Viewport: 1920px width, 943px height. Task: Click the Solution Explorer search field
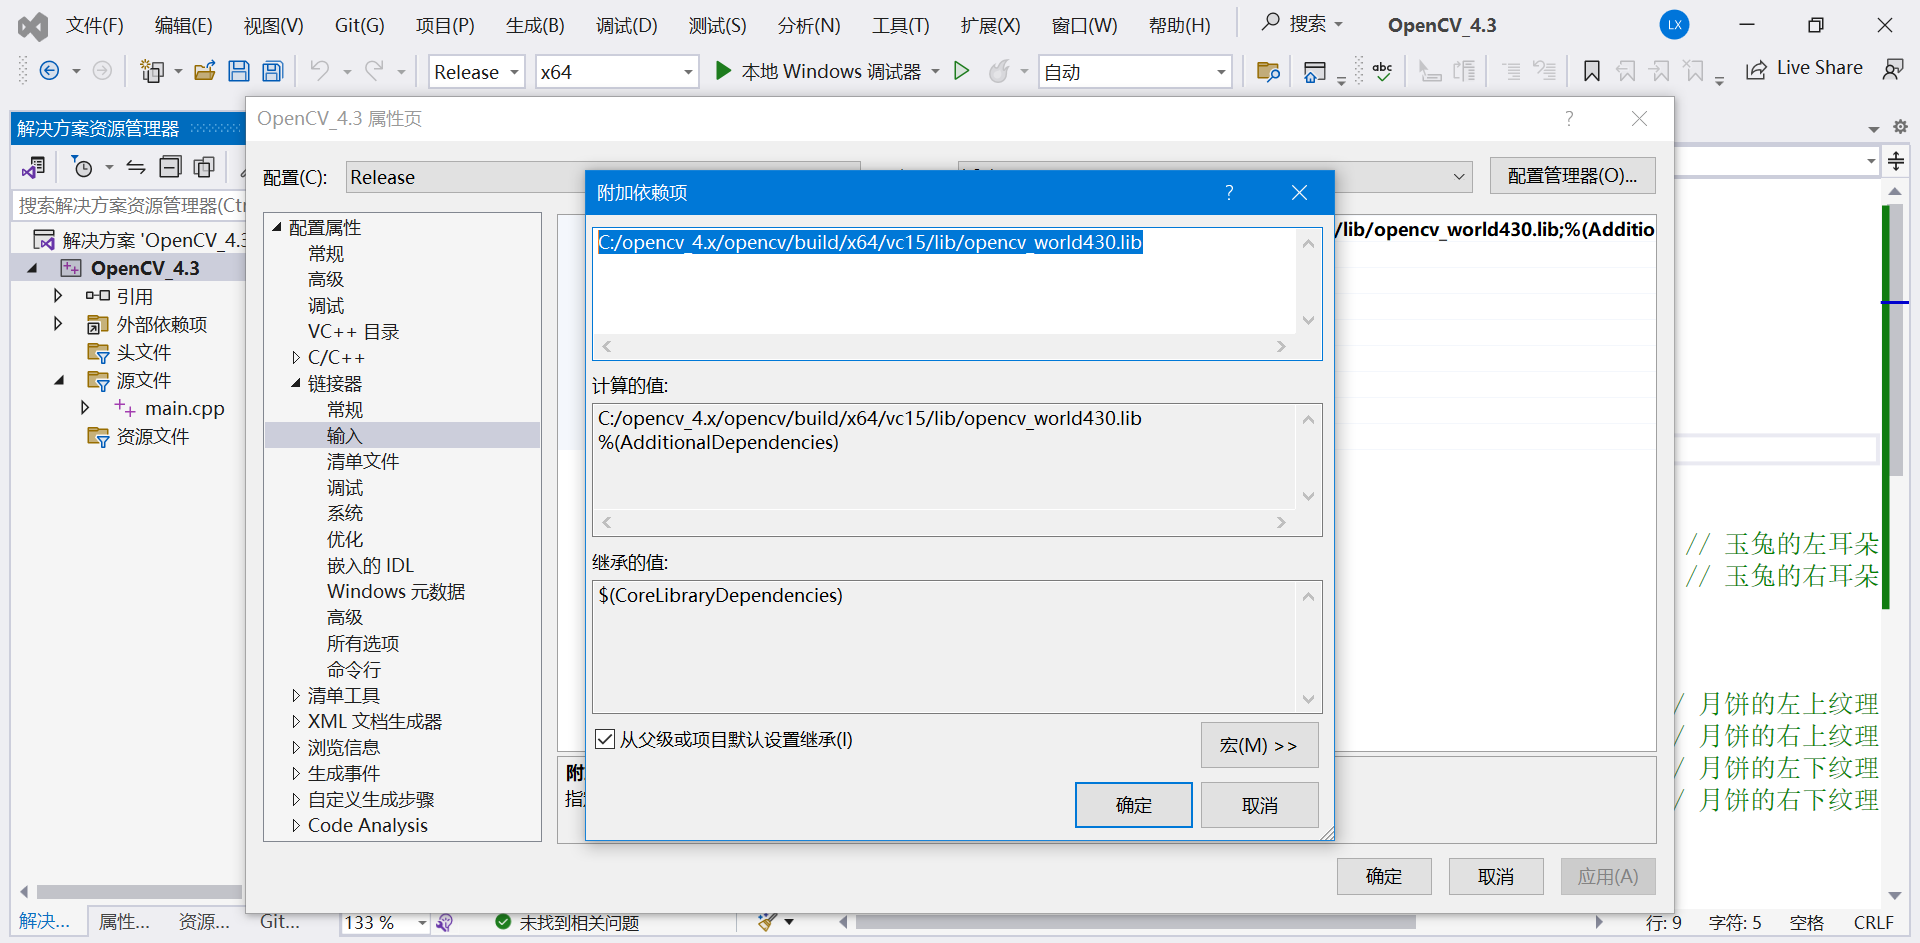point(131,205)
